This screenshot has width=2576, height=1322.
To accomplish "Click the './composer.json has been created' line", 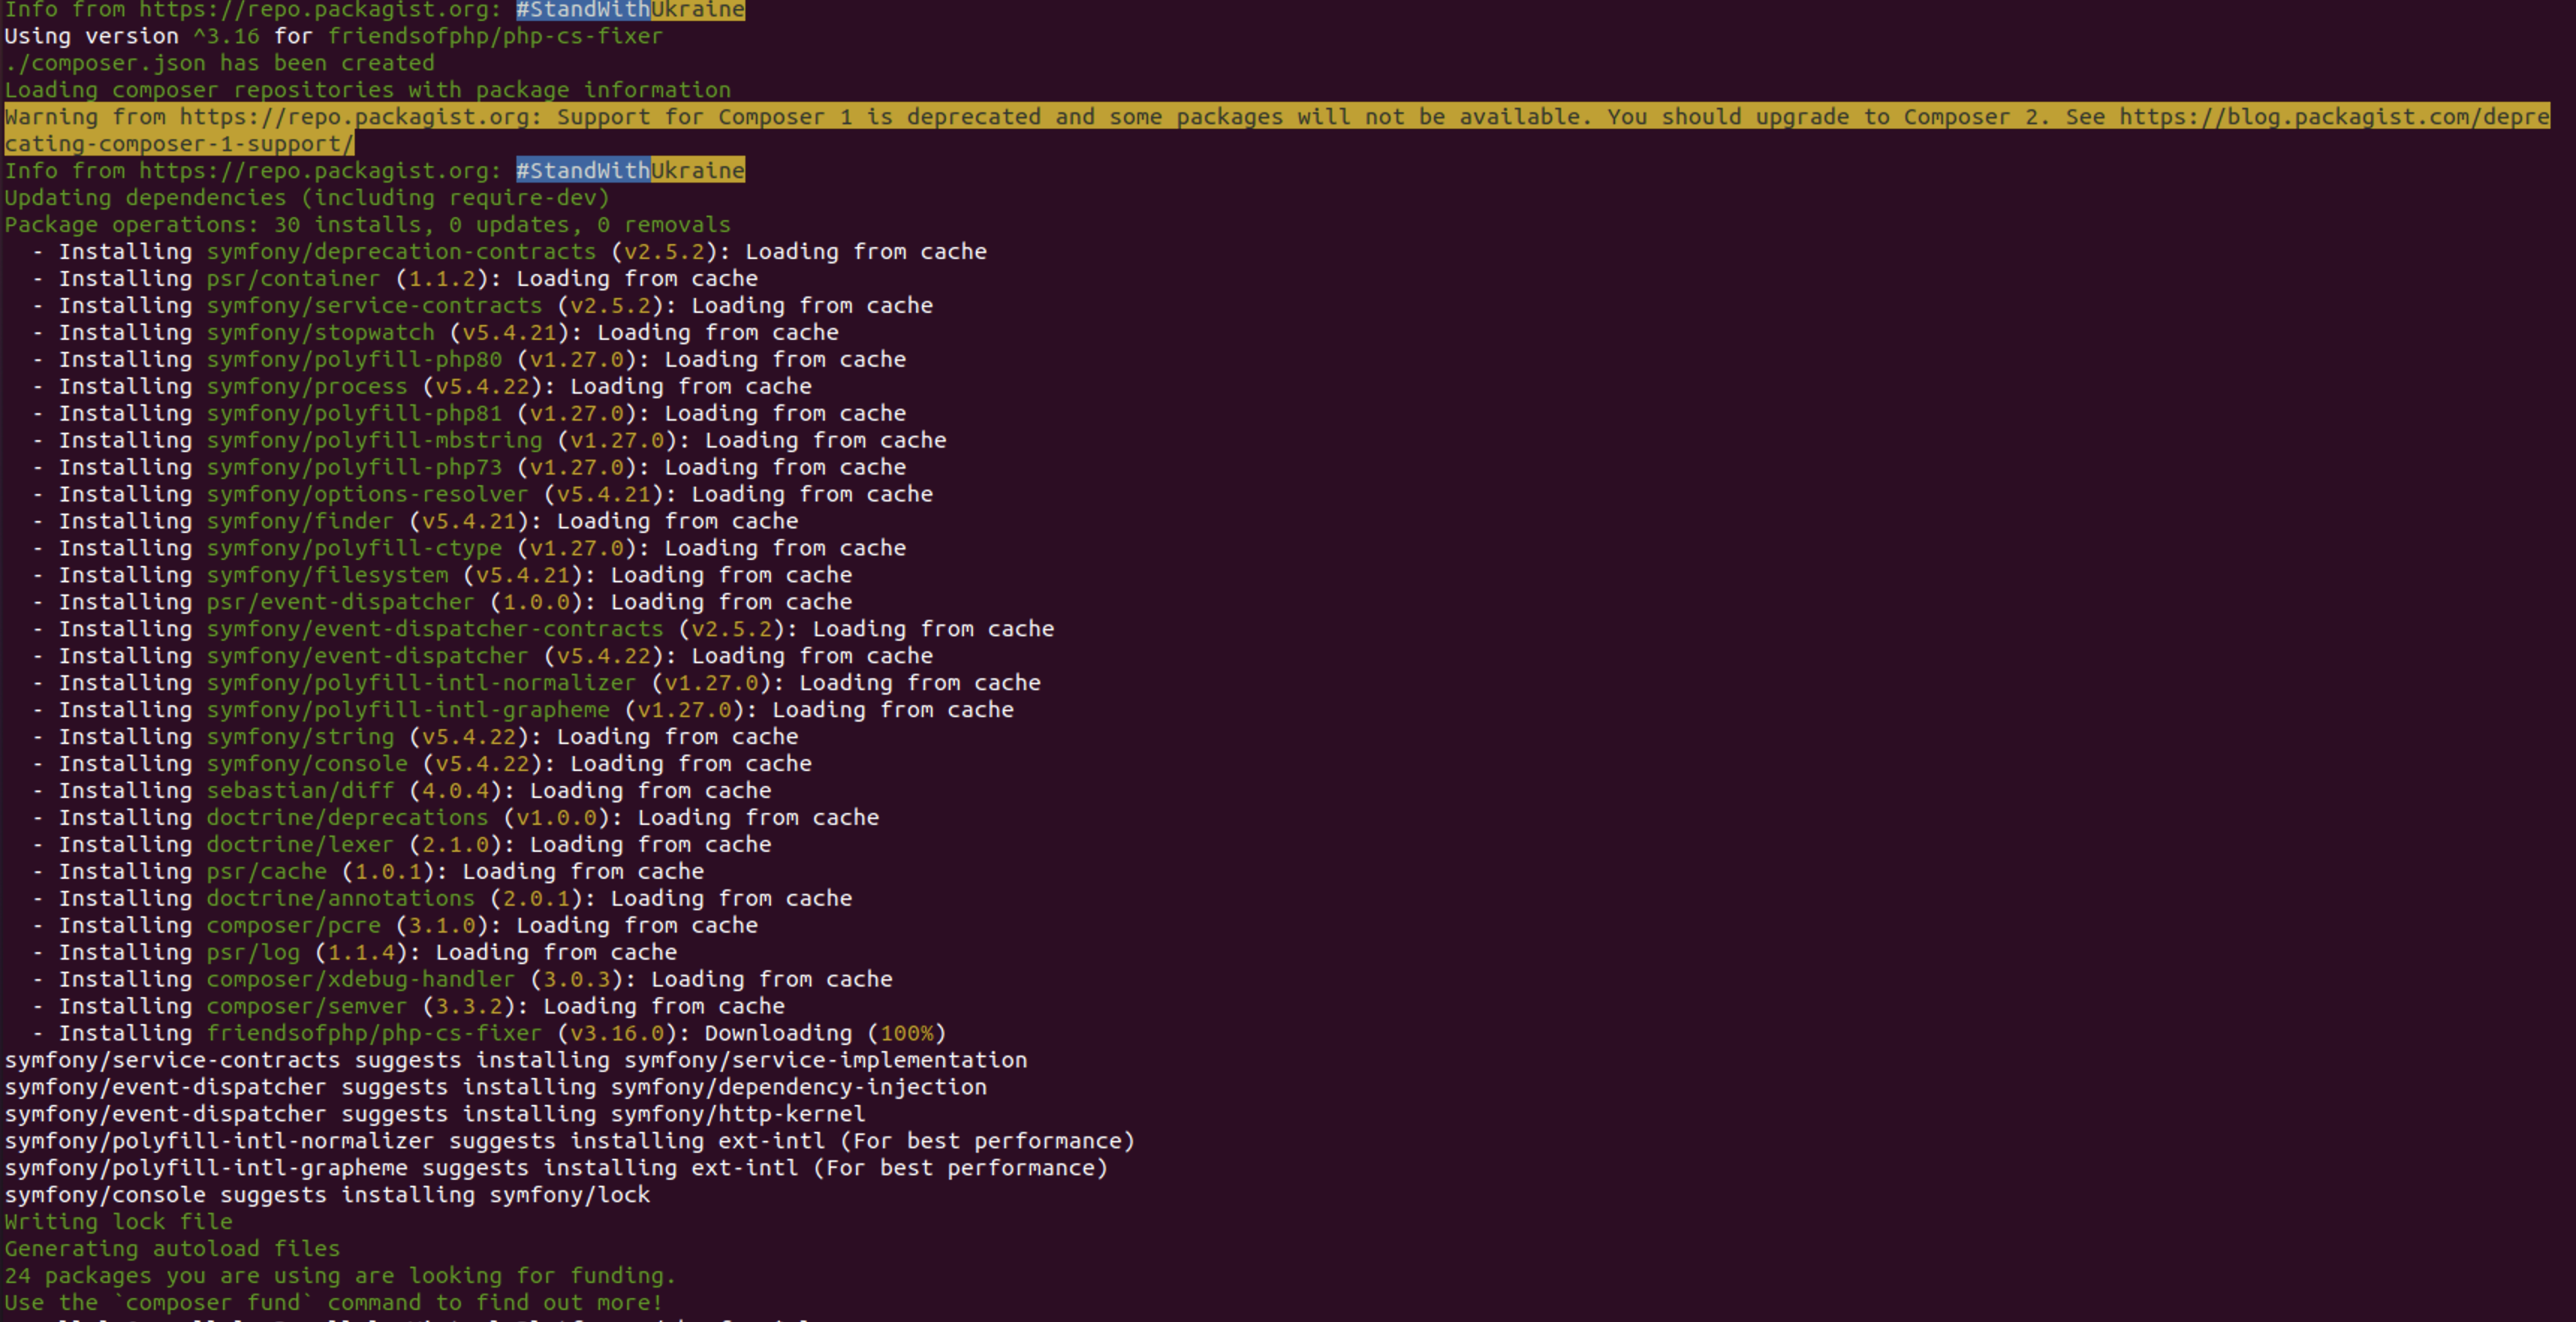I will point(220,63).
